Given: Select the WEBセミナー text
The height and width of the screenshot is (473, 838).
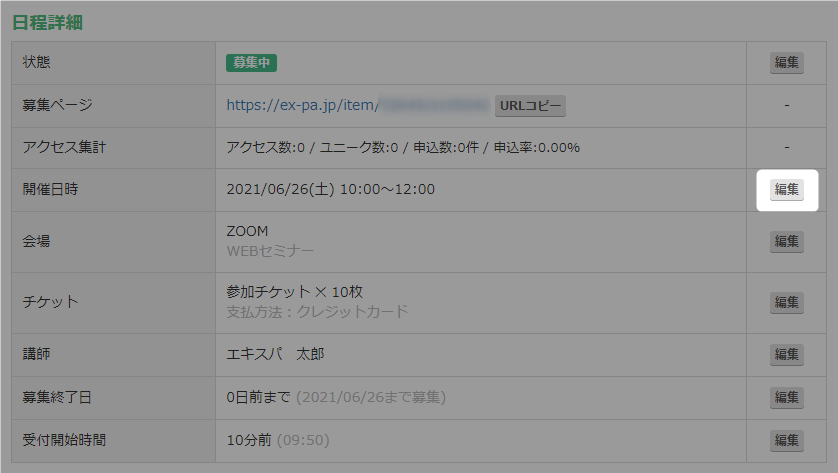Looking at the screenshot, I should 270,251.
